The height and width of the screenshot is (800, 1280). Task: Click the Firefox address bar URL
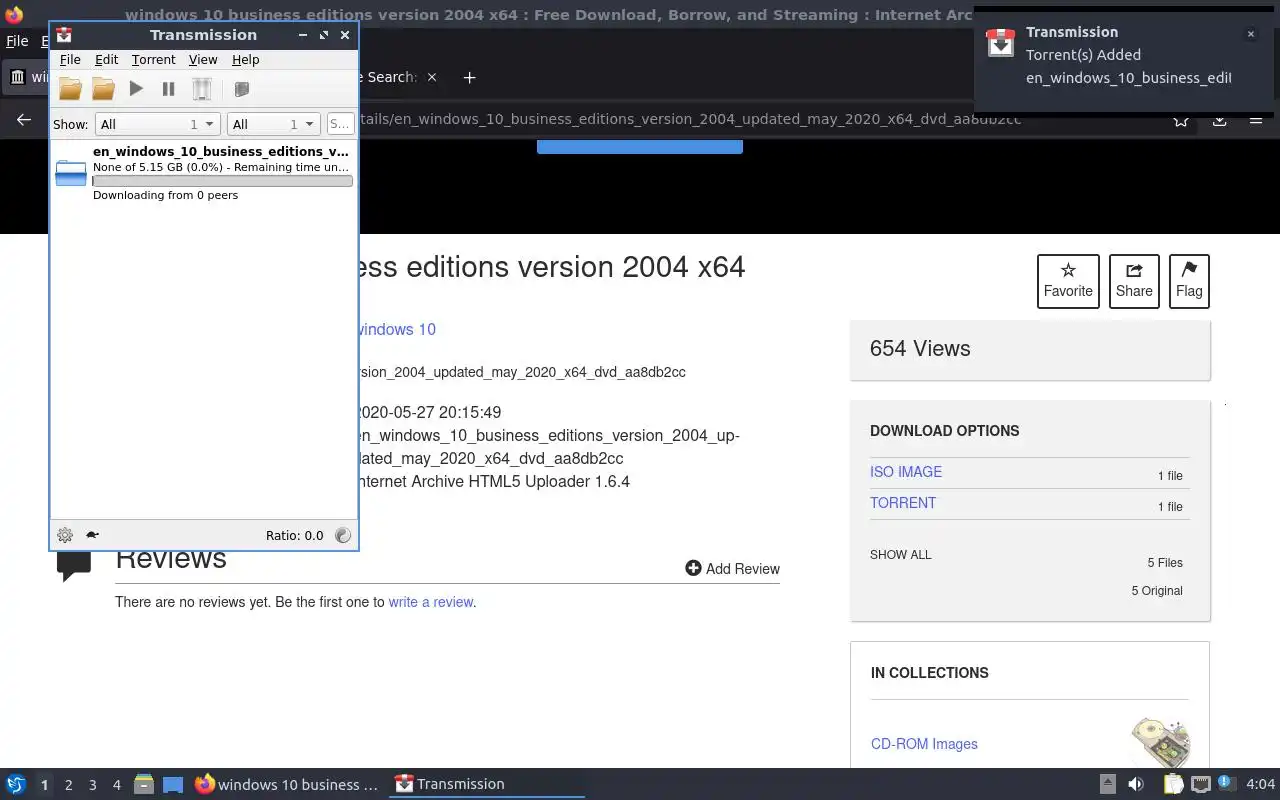690,119
